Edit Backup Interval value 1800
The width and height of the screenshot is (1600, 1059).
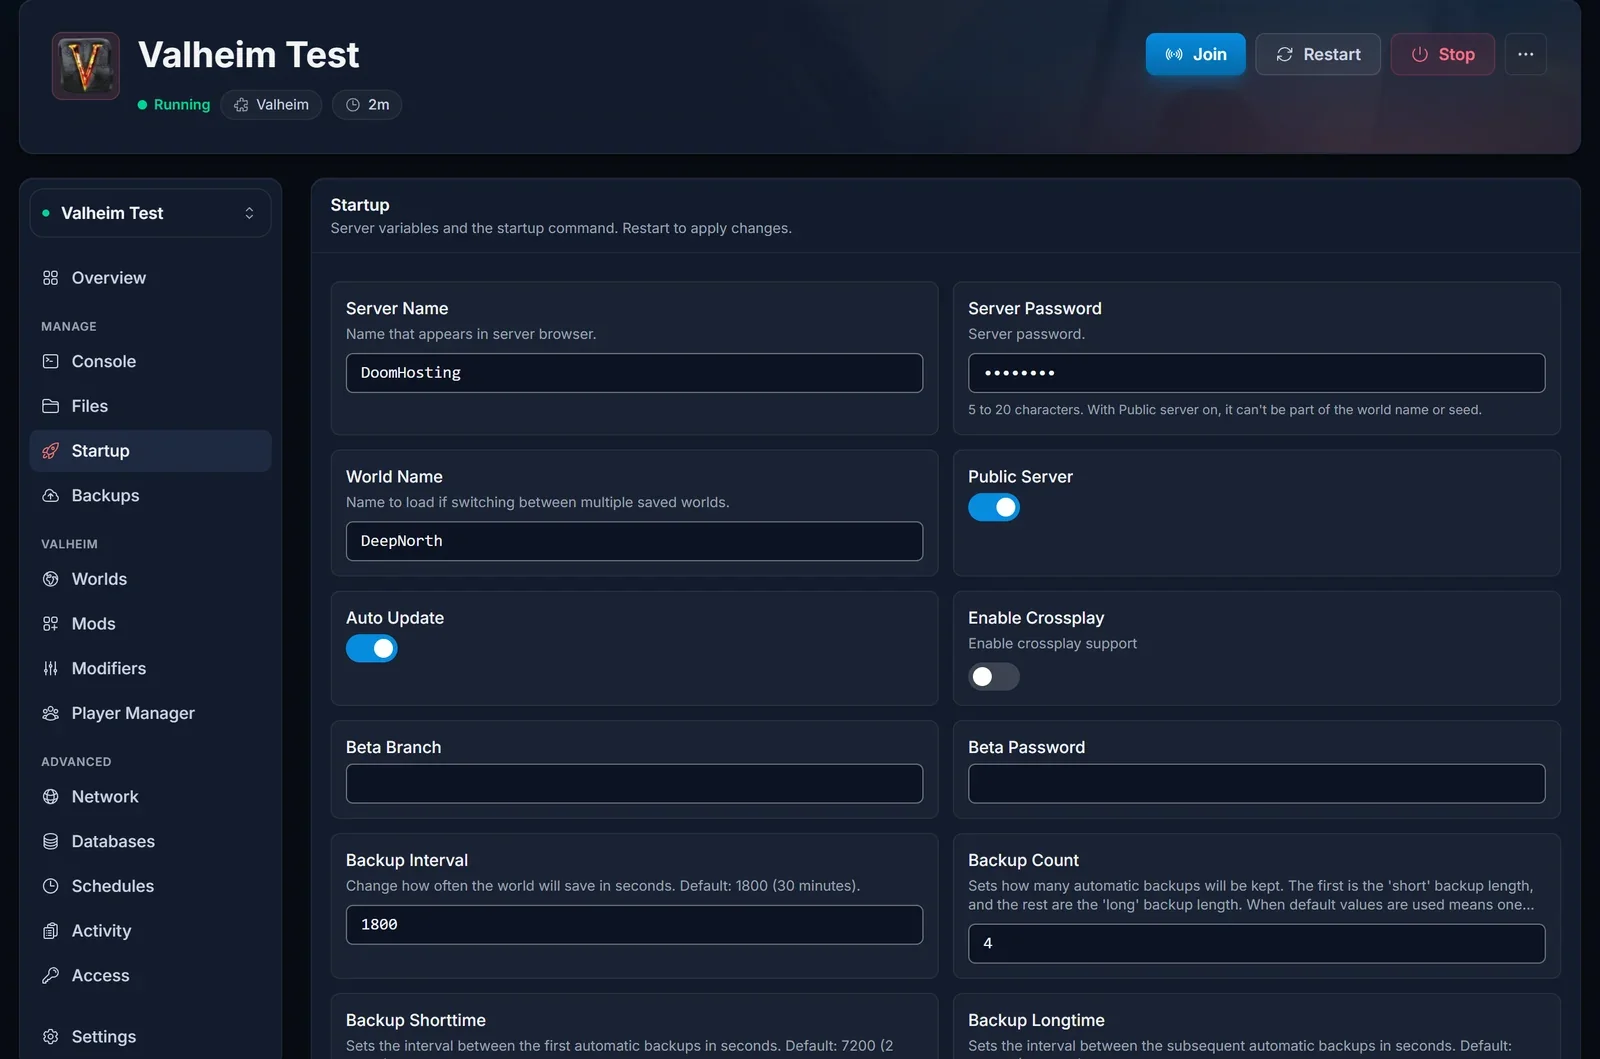click(x=634, y=925)
